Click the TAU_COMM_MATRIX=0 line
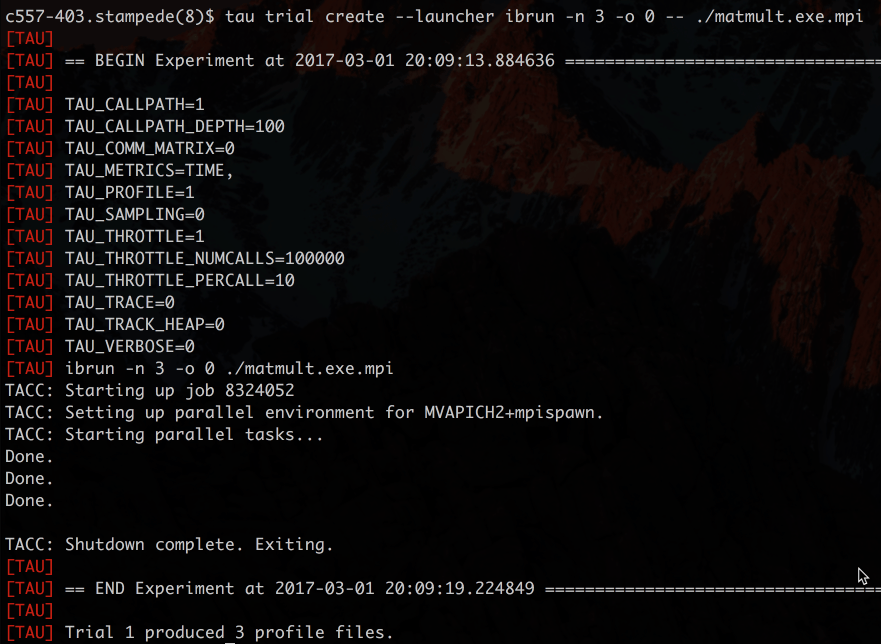881x644 pixels. pyautogui.click(x=120, y=148)
